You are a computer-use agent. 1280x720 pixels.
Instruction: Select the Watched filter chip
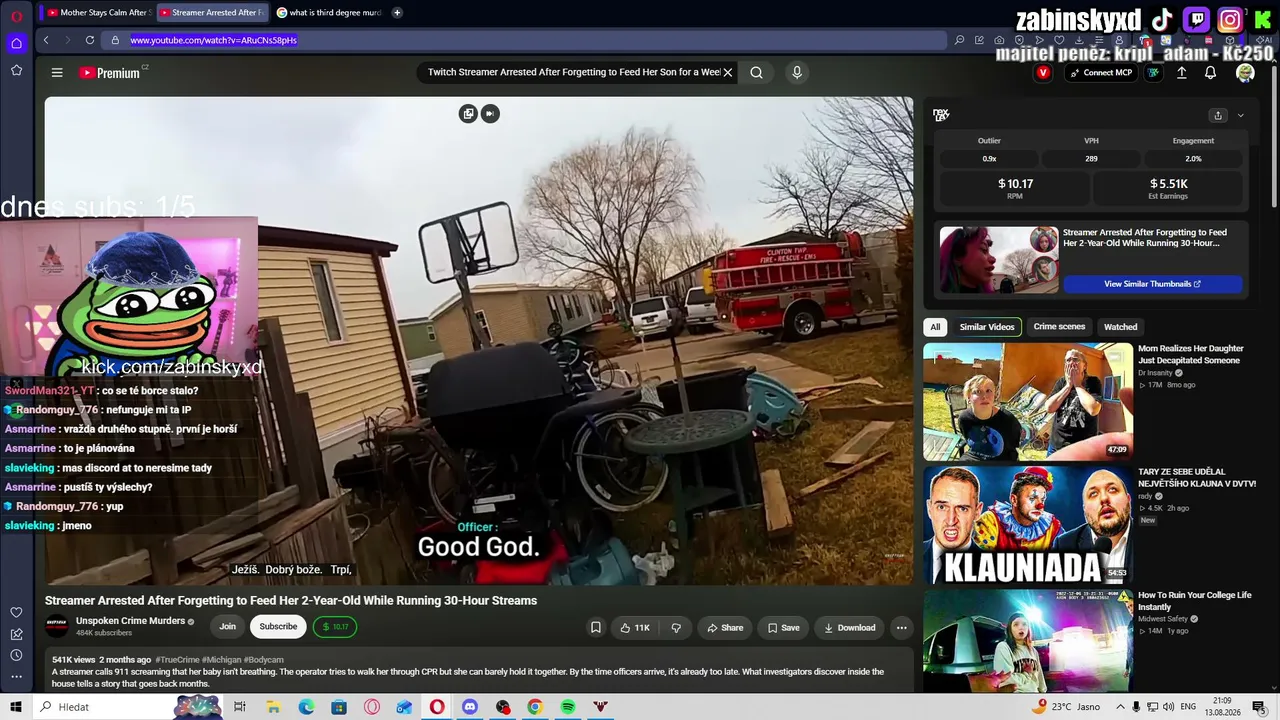click(1120, 327)
